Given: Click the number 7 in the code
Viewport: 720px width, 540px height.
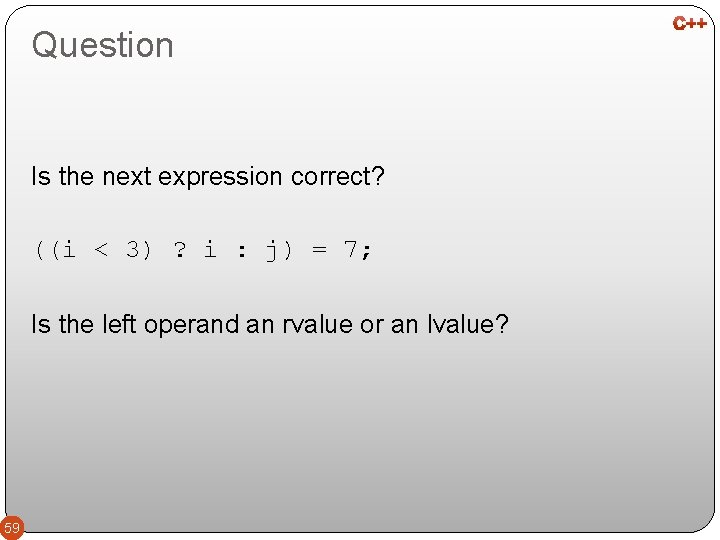Looking at the screenshot, I should [x=349, y=250].
